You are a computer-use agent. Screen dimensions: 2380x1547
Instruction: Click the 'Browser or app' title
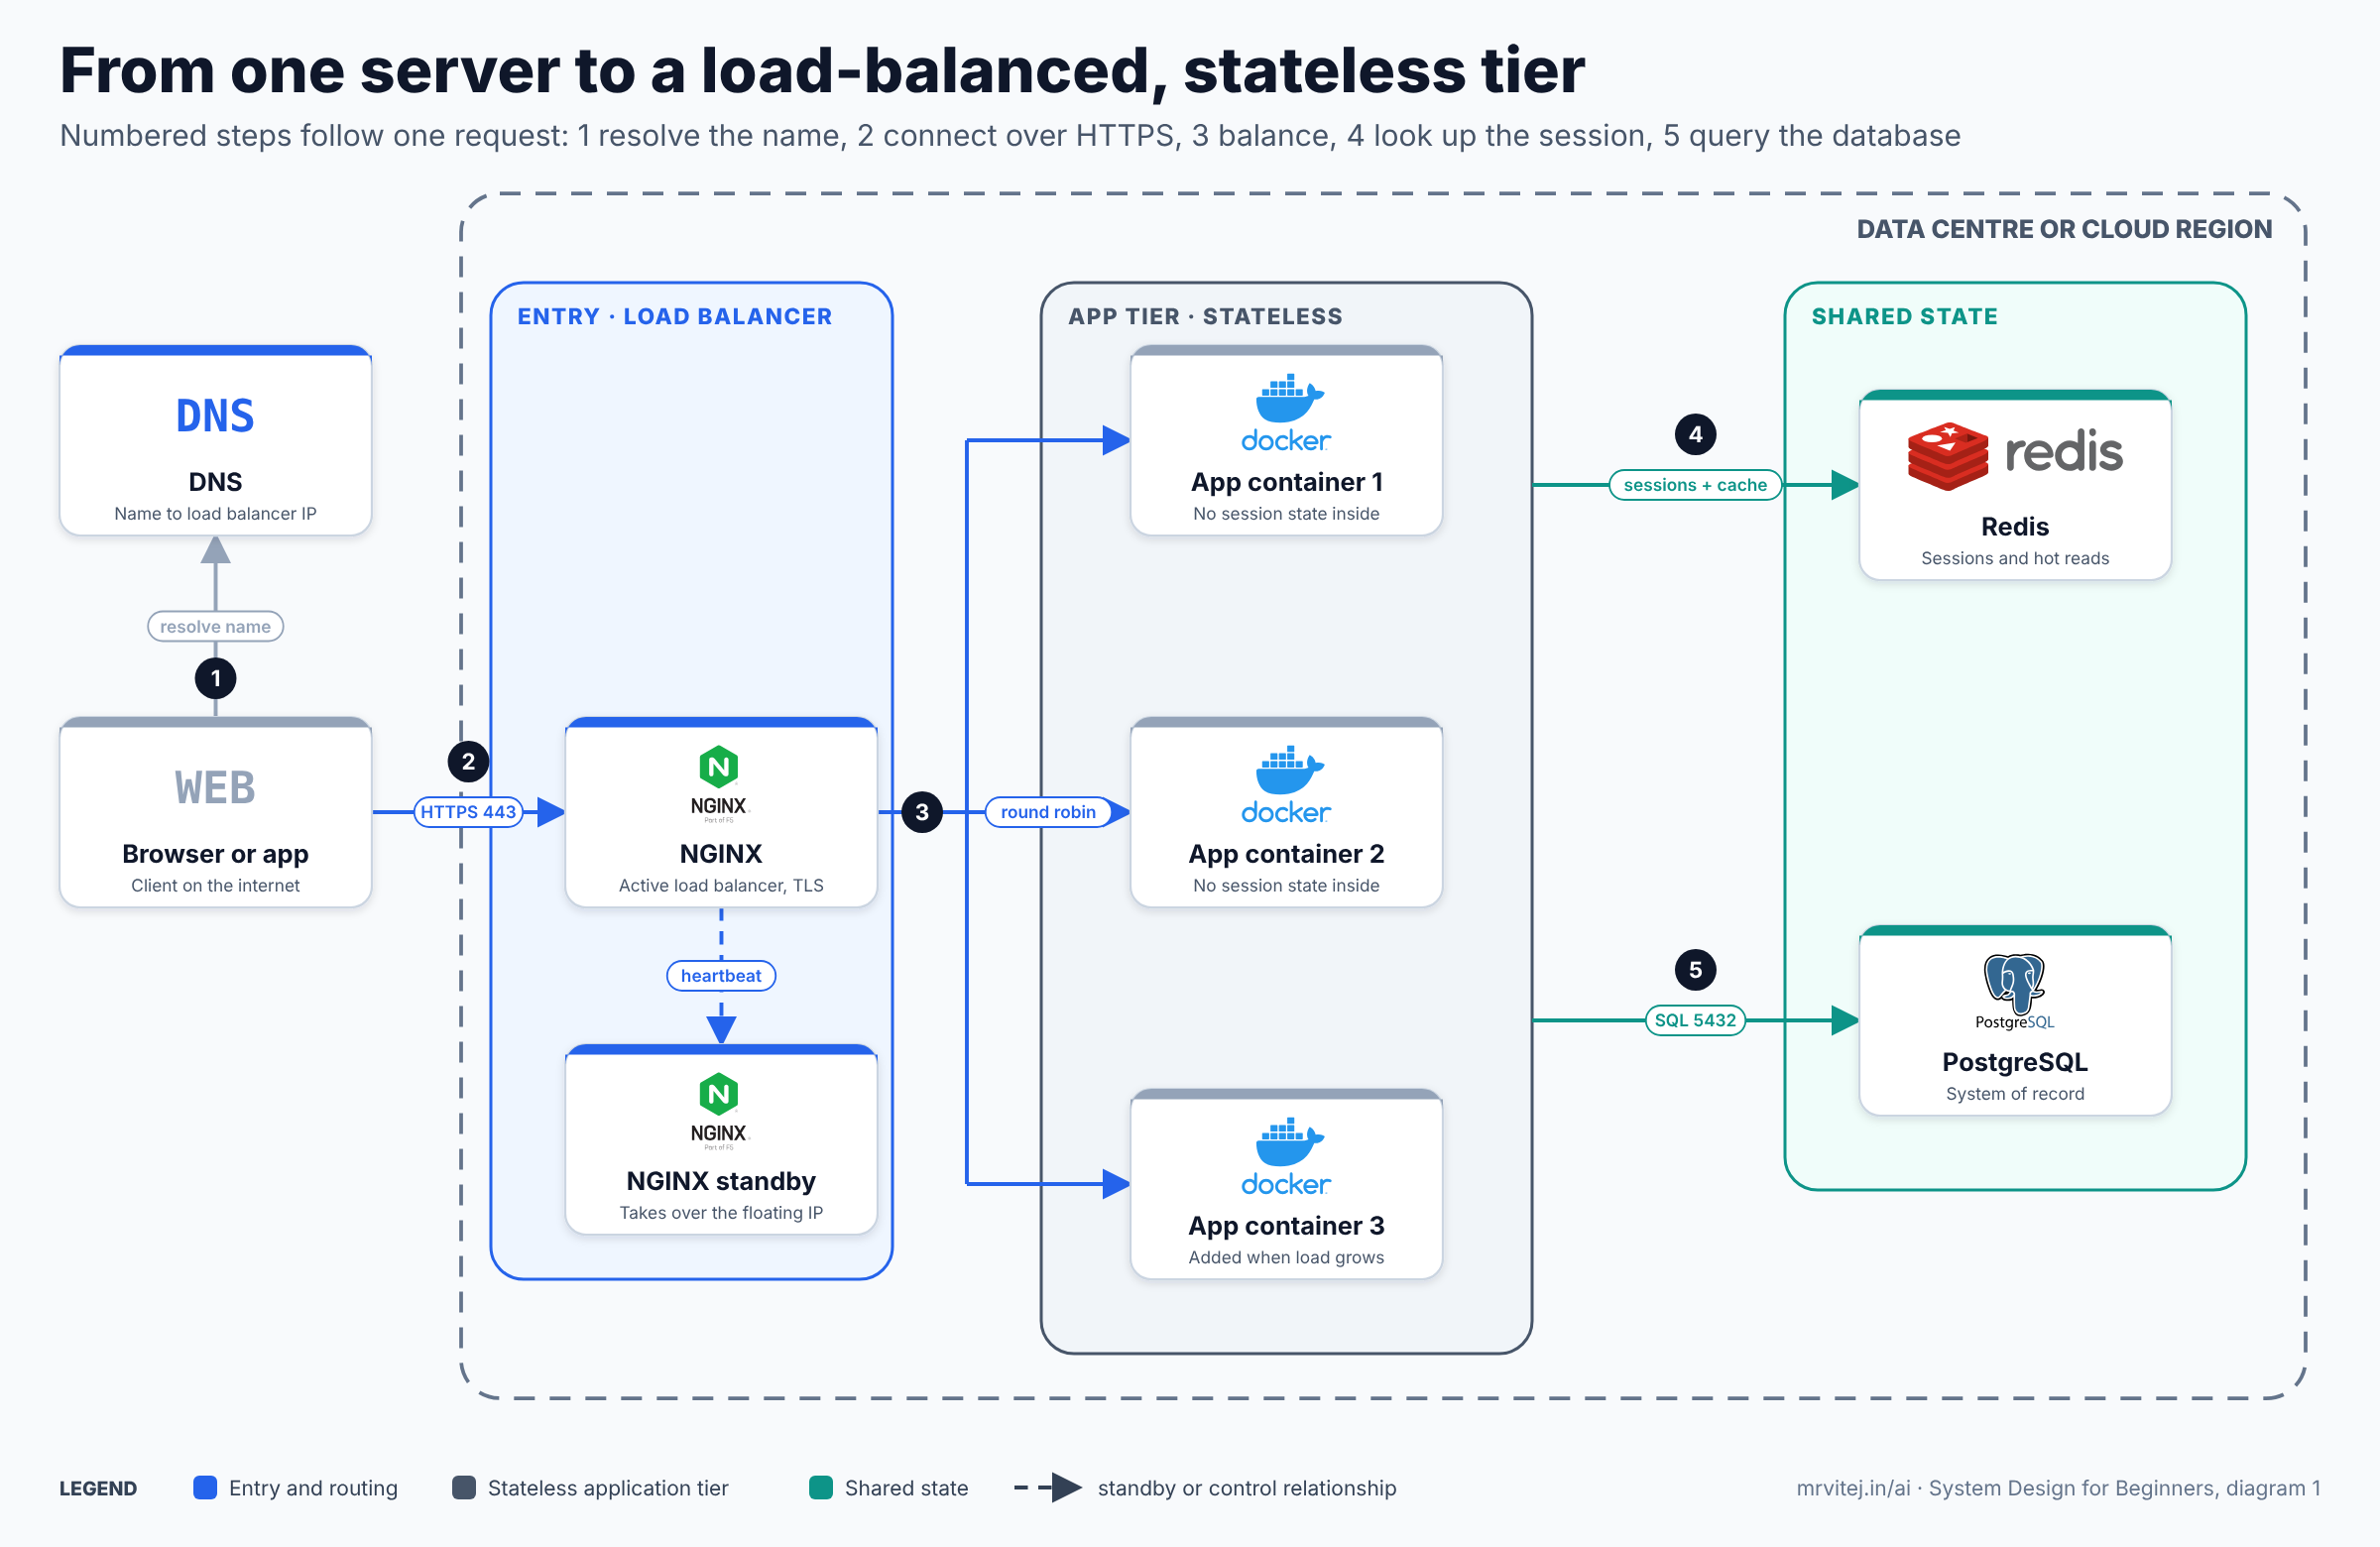click(215, 854)
